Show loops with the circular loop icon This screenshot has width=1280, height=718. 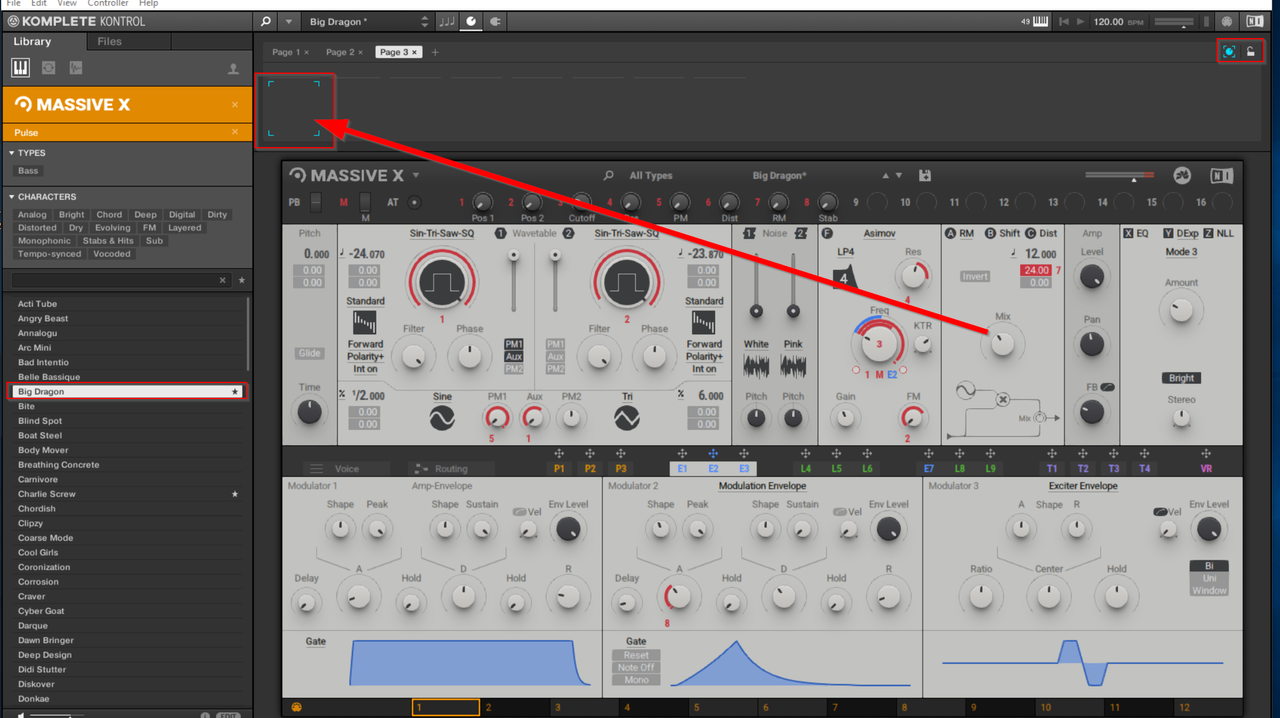48,68
